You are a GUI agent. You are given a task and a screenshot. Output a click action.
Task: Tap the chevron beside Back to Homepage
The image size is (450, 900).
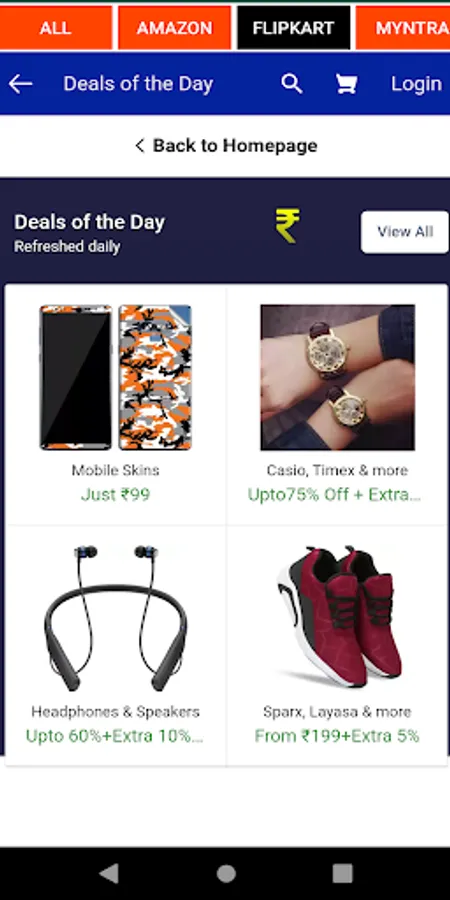pyautogui.click(x=139, y=146)
